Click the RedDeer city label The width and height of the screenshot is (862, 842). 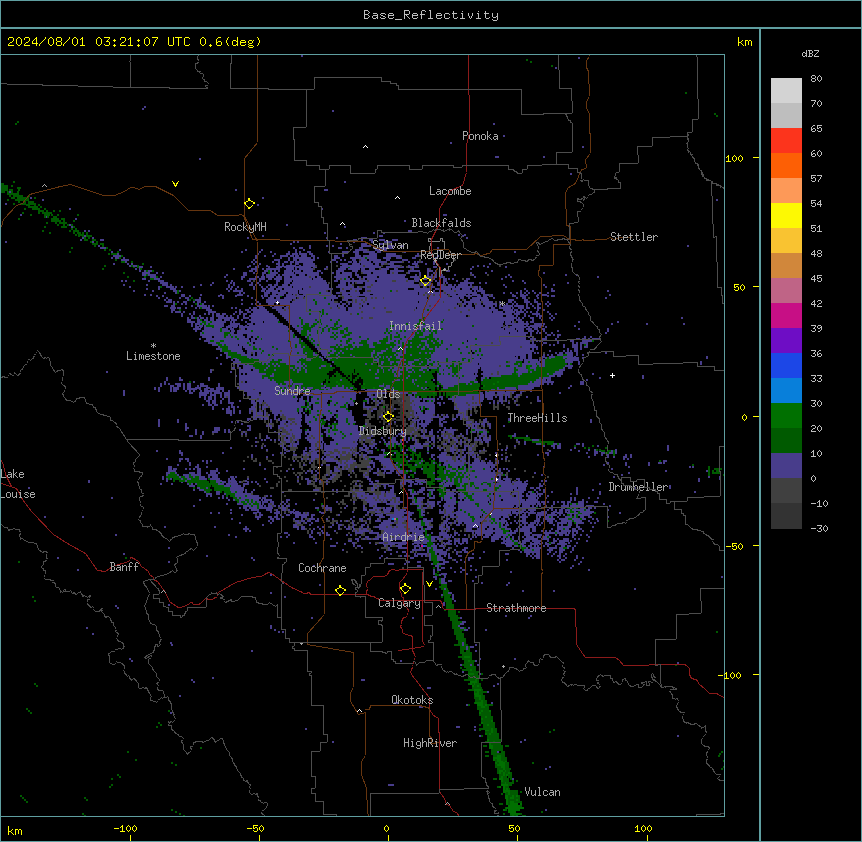[440, 255]
